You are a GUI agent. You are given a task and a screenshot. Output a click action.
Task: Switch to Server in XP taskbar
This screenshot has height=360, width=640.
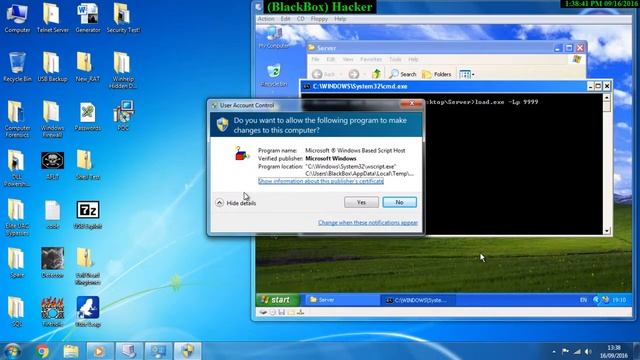pos(342,300)
